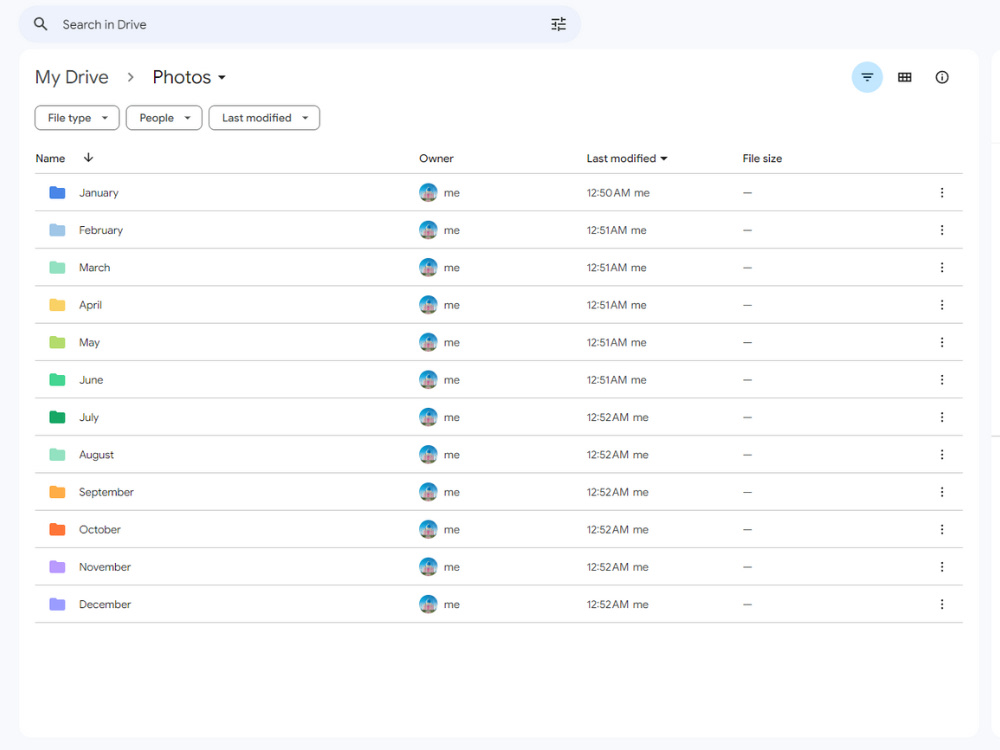
Task: Sort by the Name column header
Action: click(x=50, y=158)
